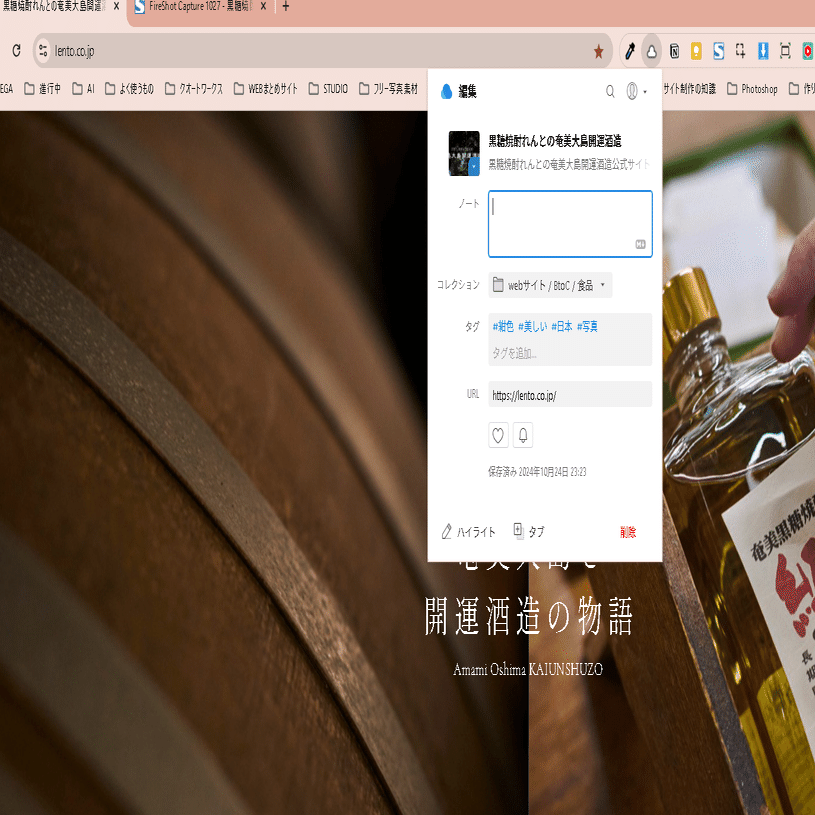Click the markdown icon in note field
Viewport: 815px width, 815px height.
640,244
